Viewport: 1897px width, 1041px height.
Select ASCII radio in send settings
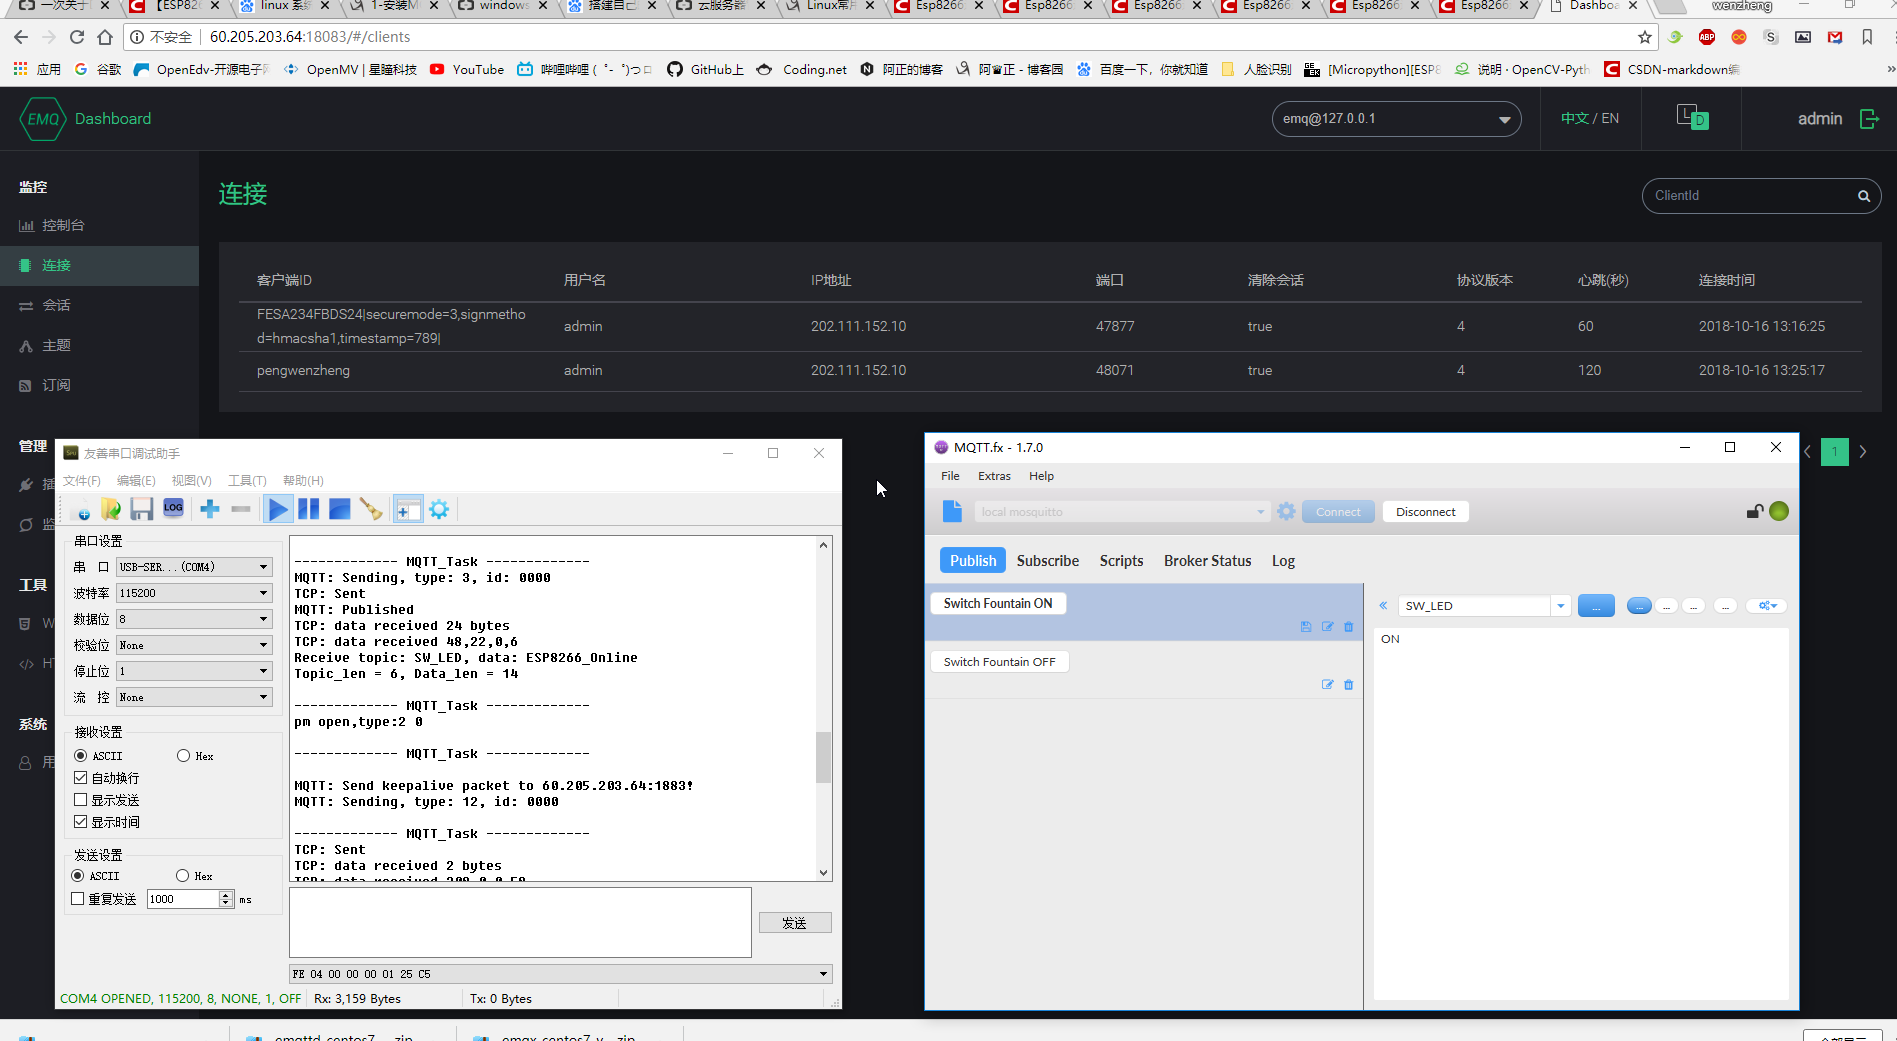pyautogui.click(x=78, y=876)
